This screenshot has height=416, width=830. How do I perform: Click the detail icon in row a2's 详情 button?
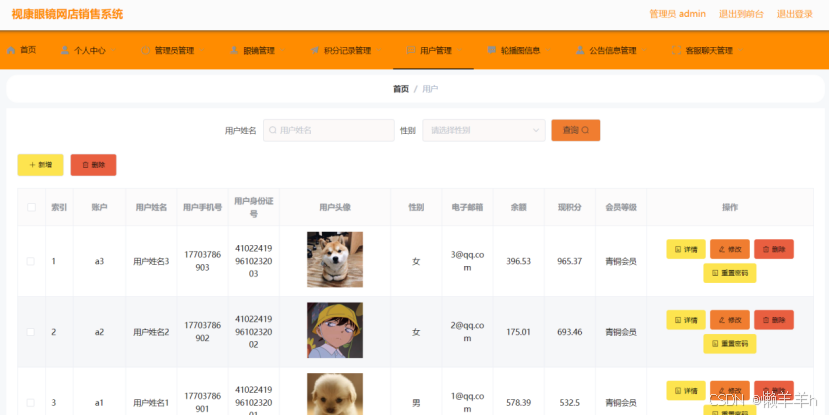(x=678, y=320)
